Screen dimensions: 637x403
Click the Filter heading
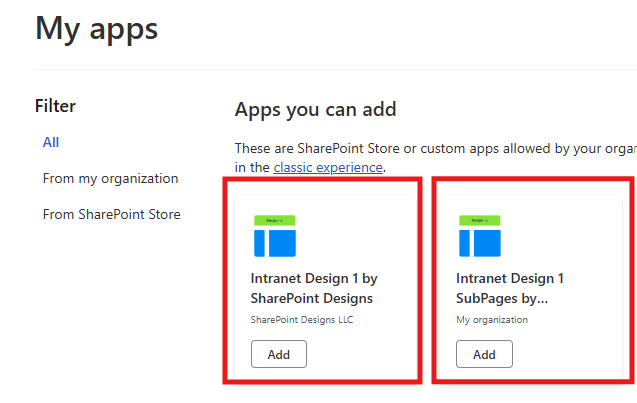[55, 106]
